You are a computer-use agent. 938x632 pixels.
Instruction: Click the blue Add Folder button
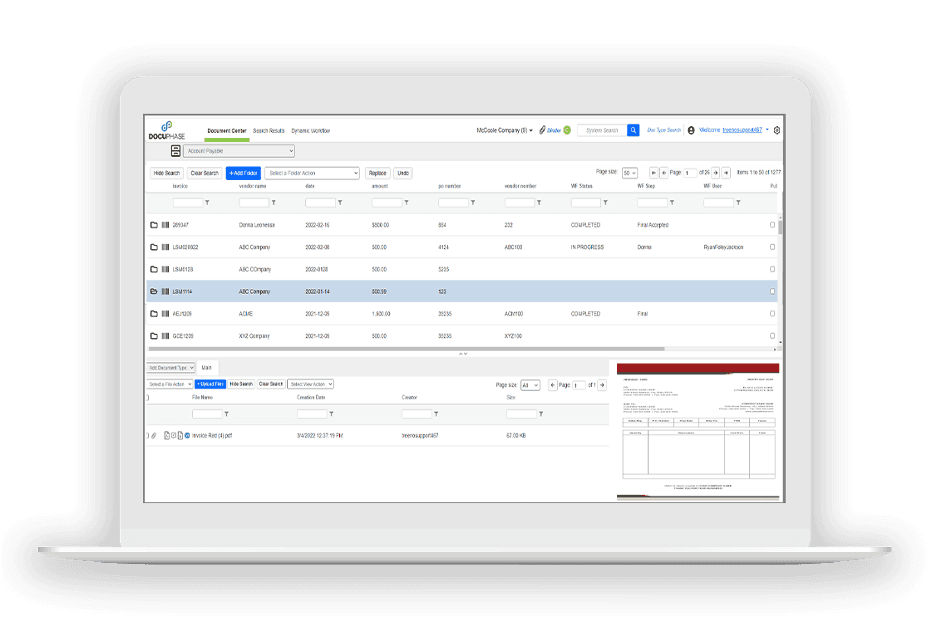coord(243,173)
